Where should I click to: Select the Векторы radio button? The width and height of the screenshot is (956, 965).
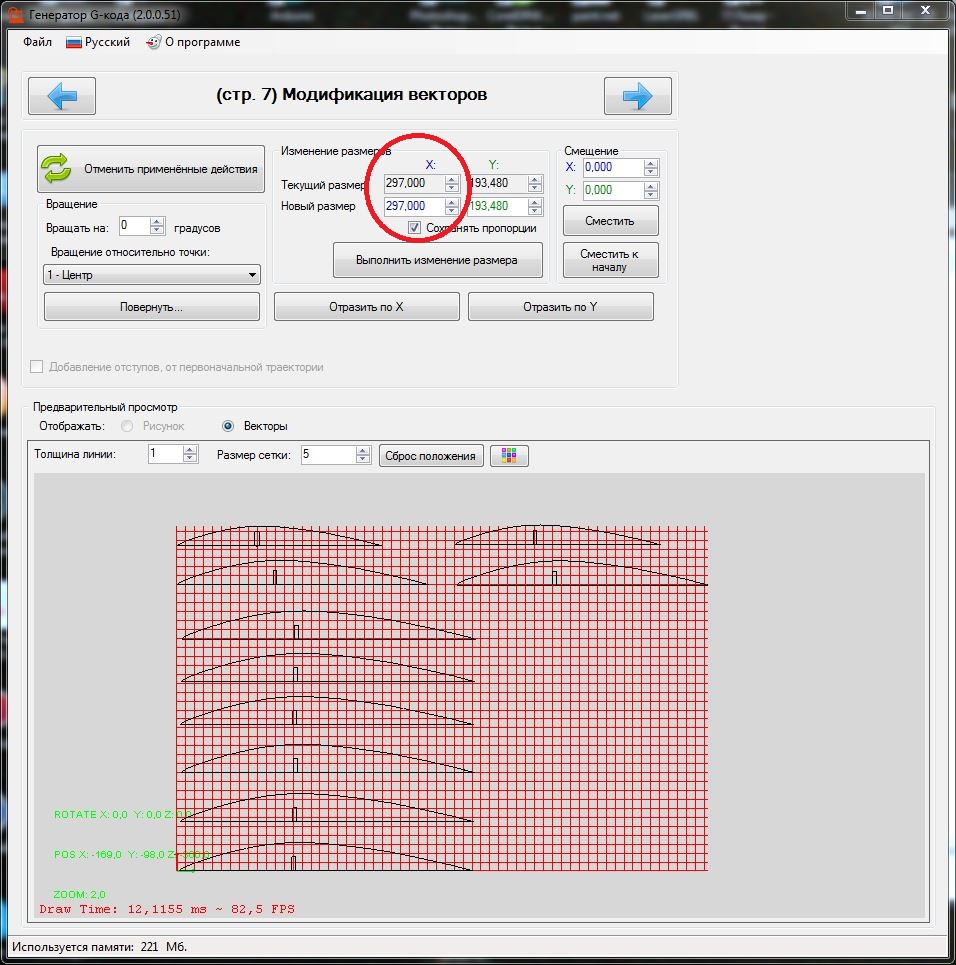(228, 426)
